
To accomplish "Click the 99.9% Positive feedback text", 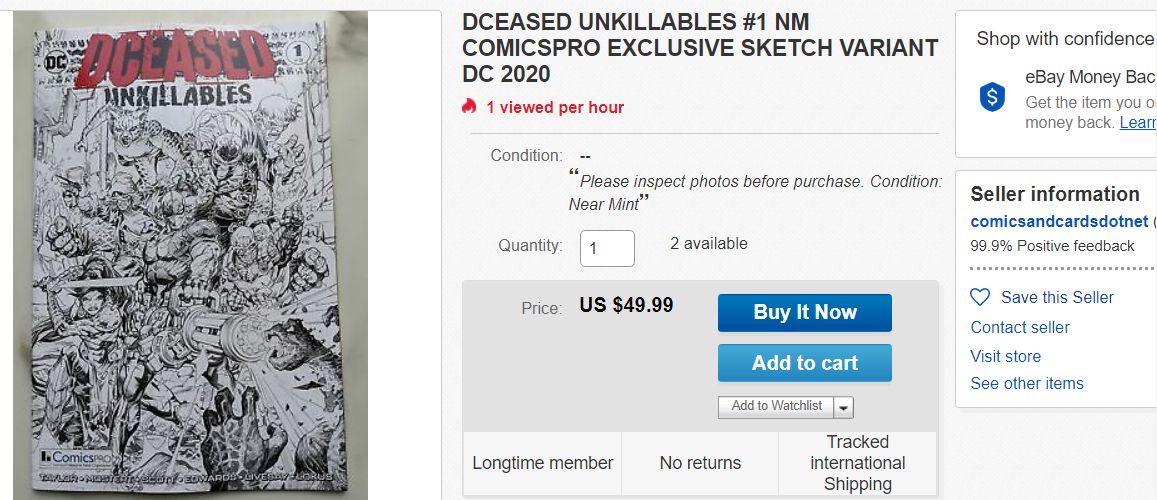I will point(1052,246).
